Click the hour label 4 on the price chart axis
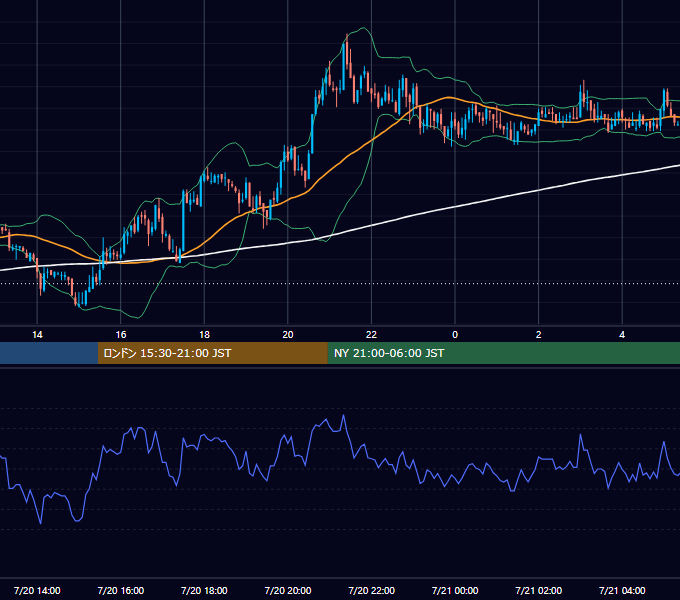Viewport: 680px width, 600px height. pos(622,335)
